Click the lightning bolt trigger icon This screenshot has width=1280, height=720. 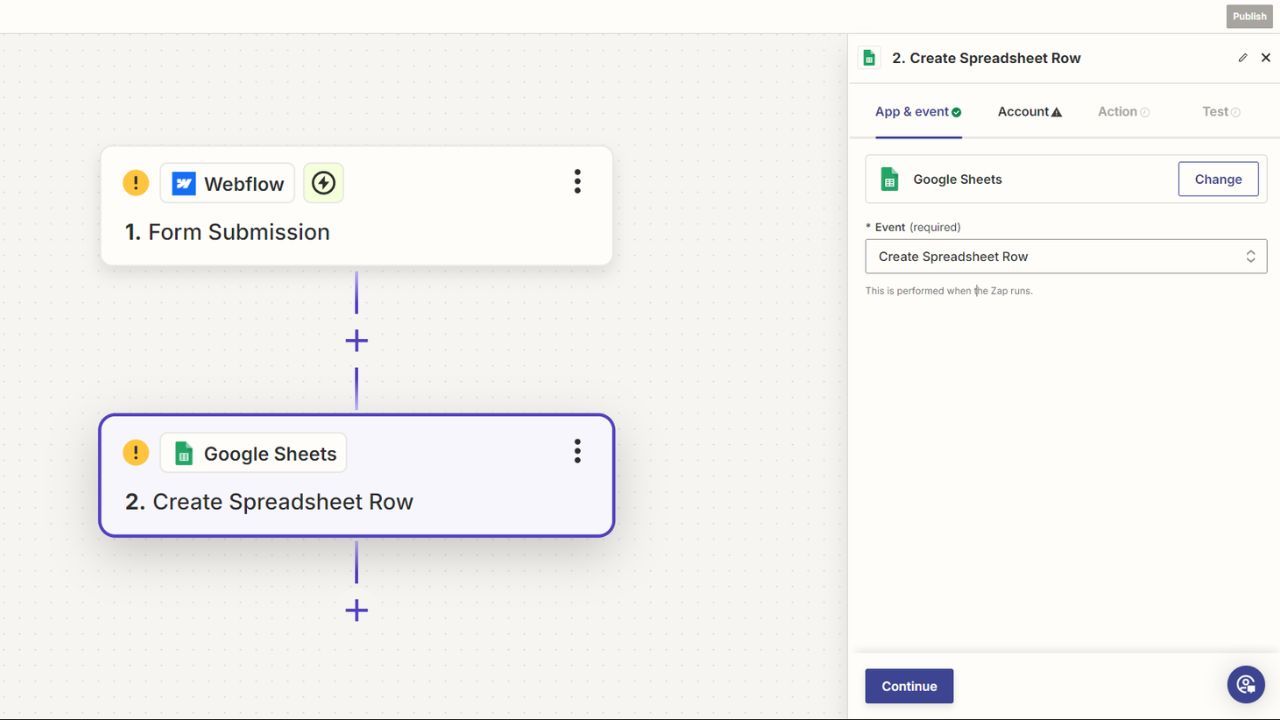point(323,183)
